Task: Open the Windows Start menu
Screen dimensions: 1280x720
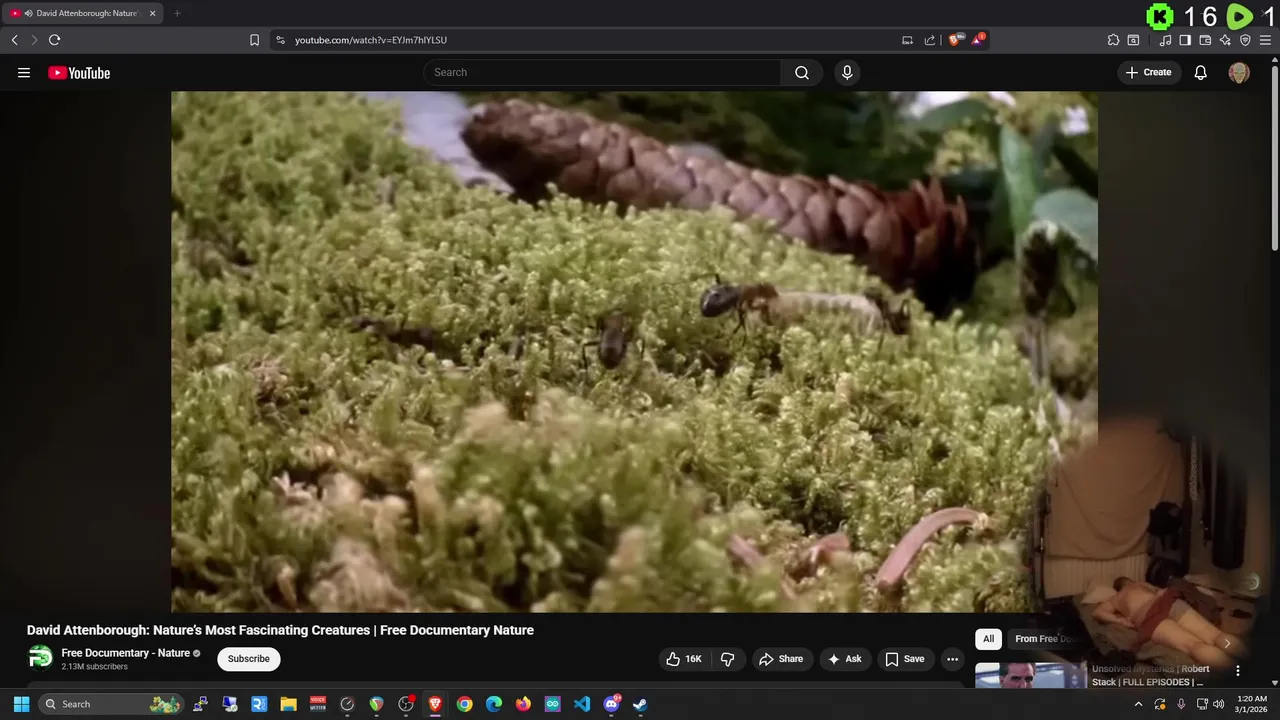Action: point(21,704)
